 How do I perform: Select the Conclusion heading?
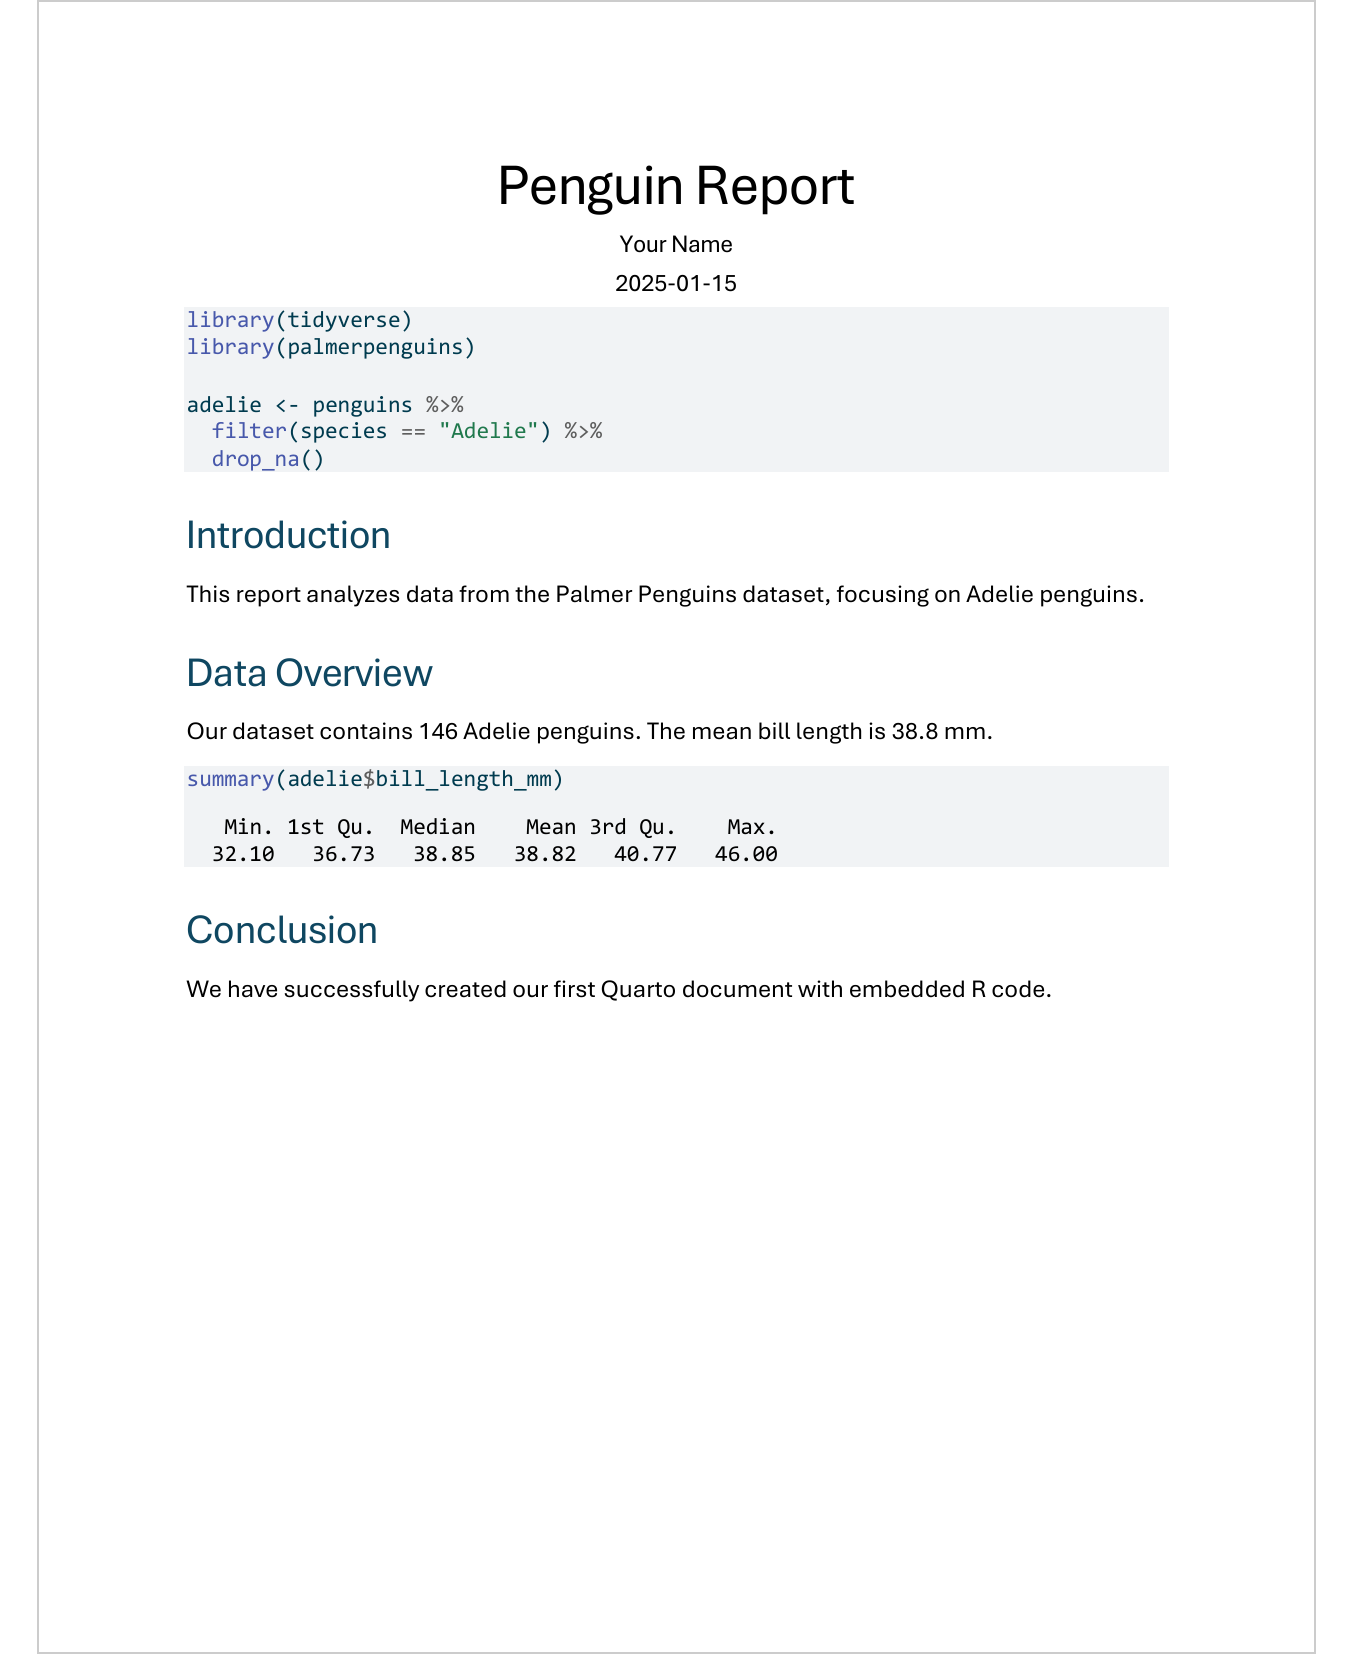coord(282,931)
